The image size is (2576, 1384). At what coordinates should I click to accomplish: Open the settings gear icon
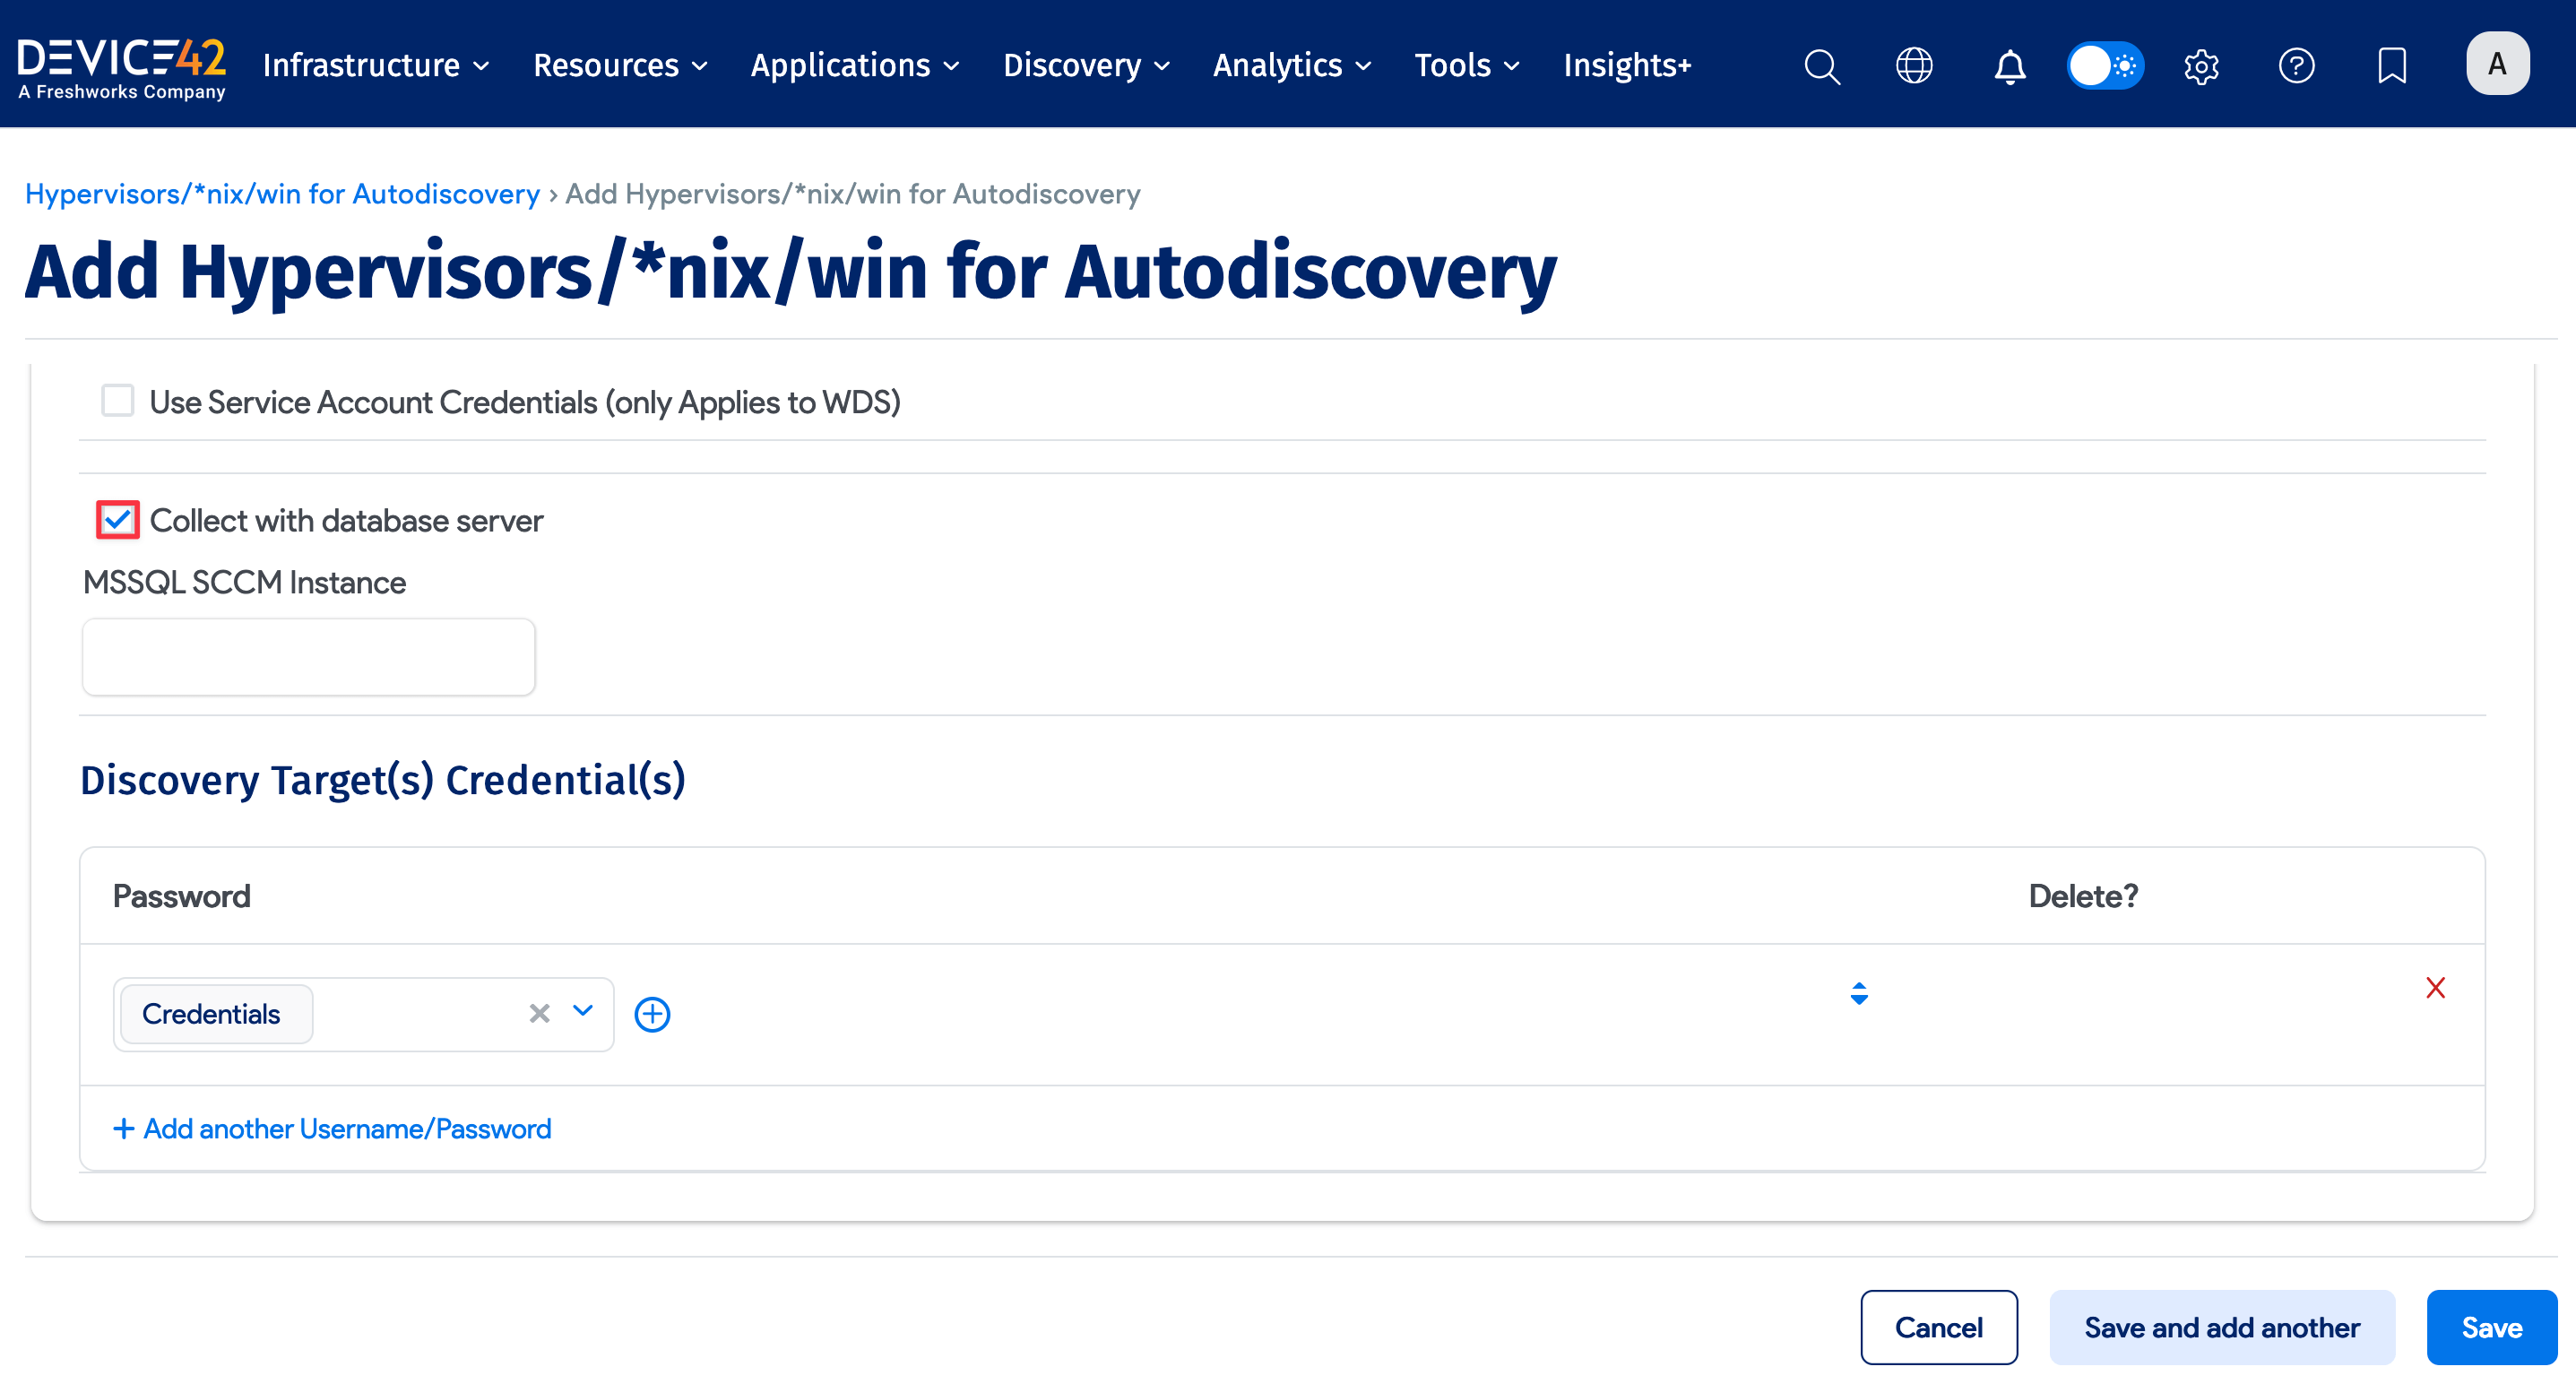pos(2201,66)
